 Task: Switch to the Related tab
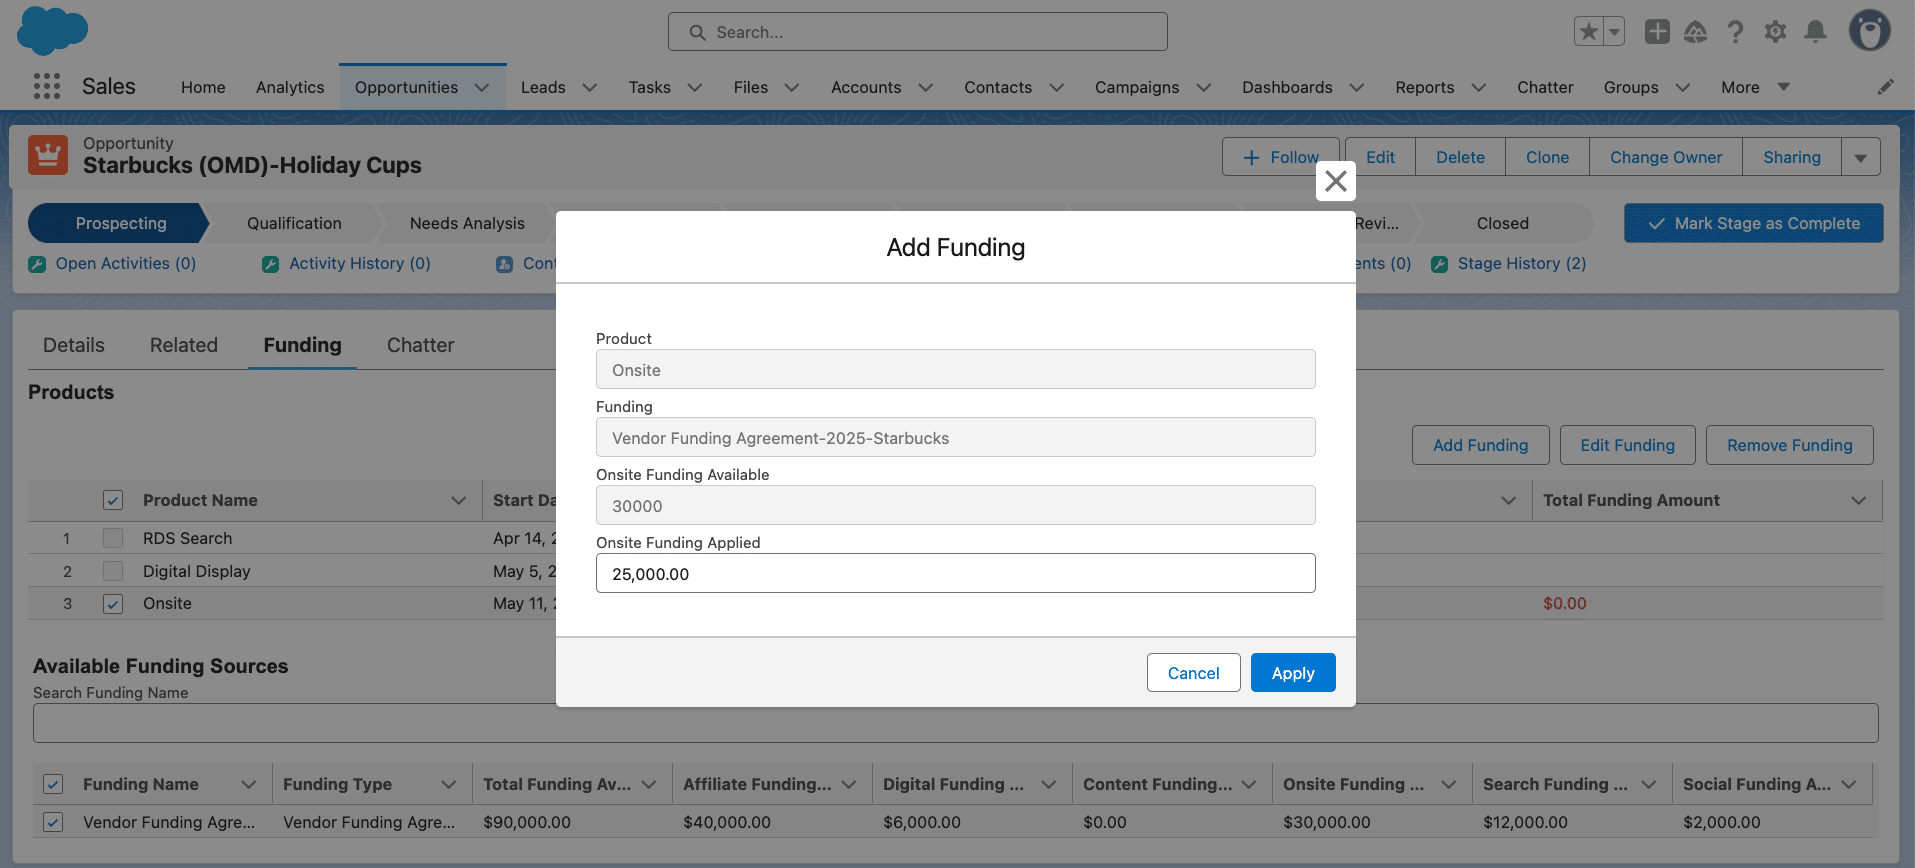[184, 345]
